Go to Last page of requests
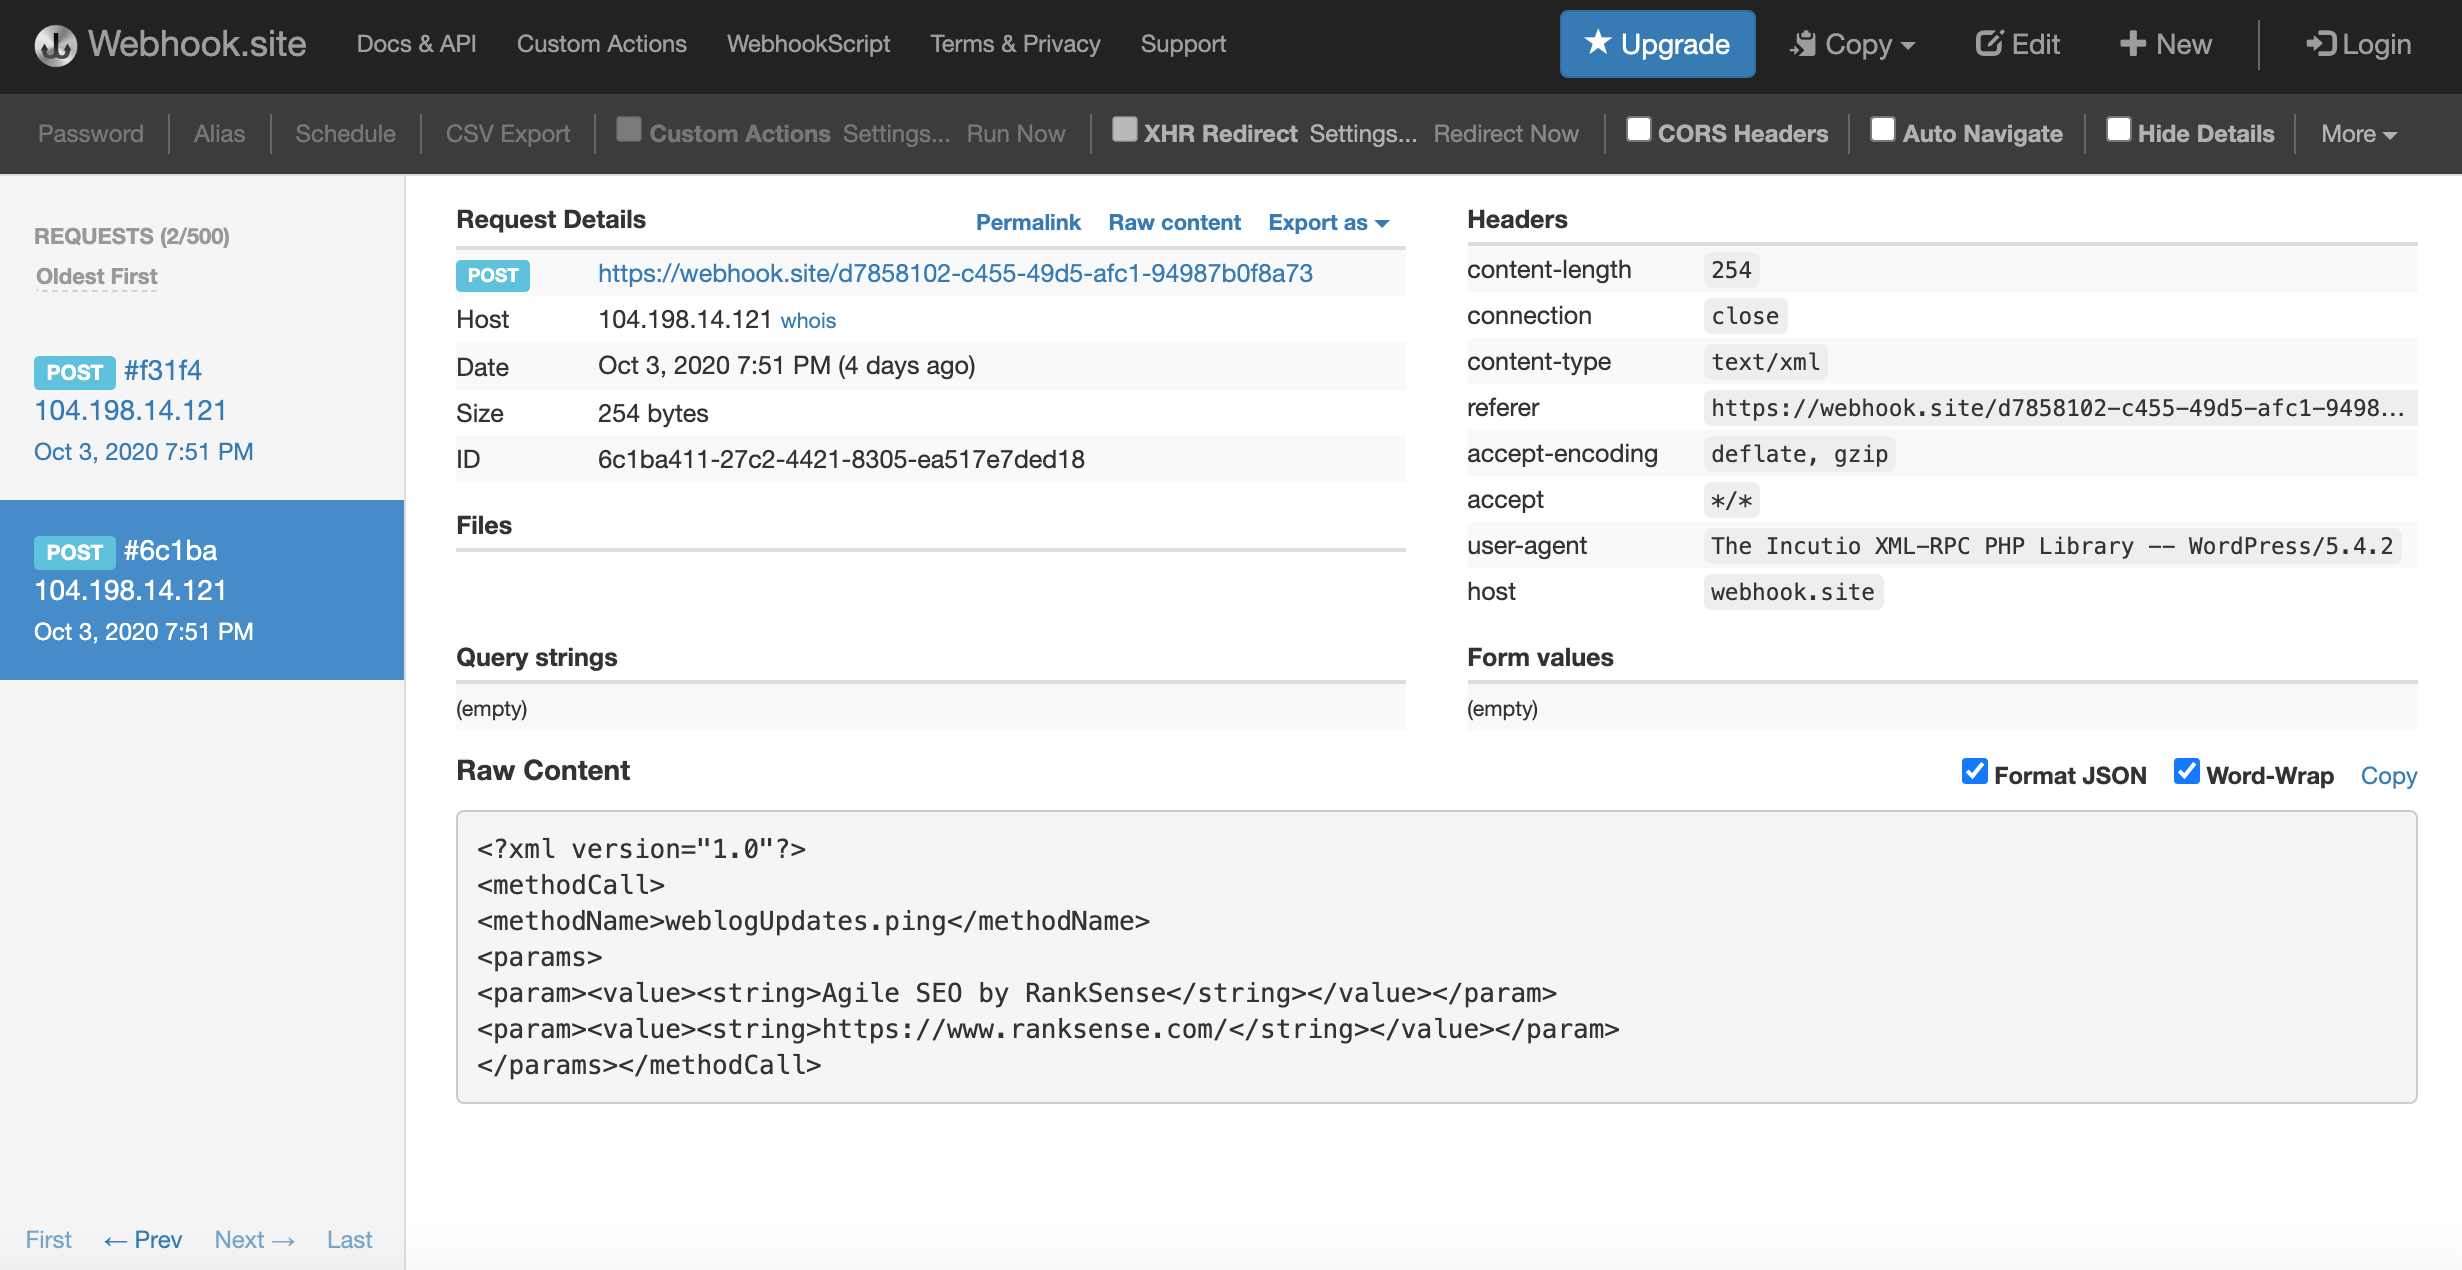Image resolution: width=2462 pixels, height=1270 pixels. [x=349, y=1239]
